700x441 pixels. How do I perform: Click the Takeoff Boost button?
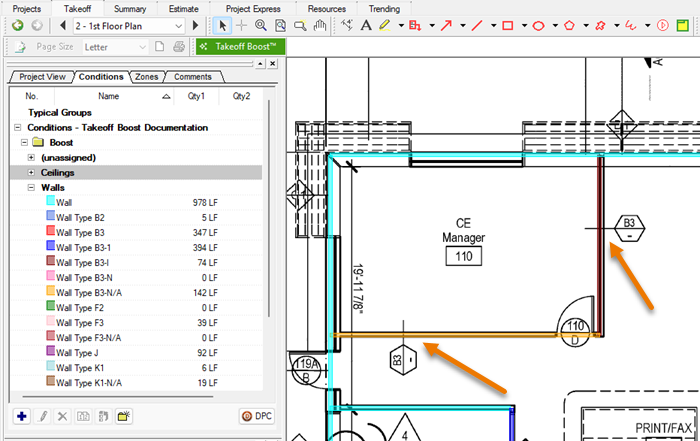(x=240, y=46)
